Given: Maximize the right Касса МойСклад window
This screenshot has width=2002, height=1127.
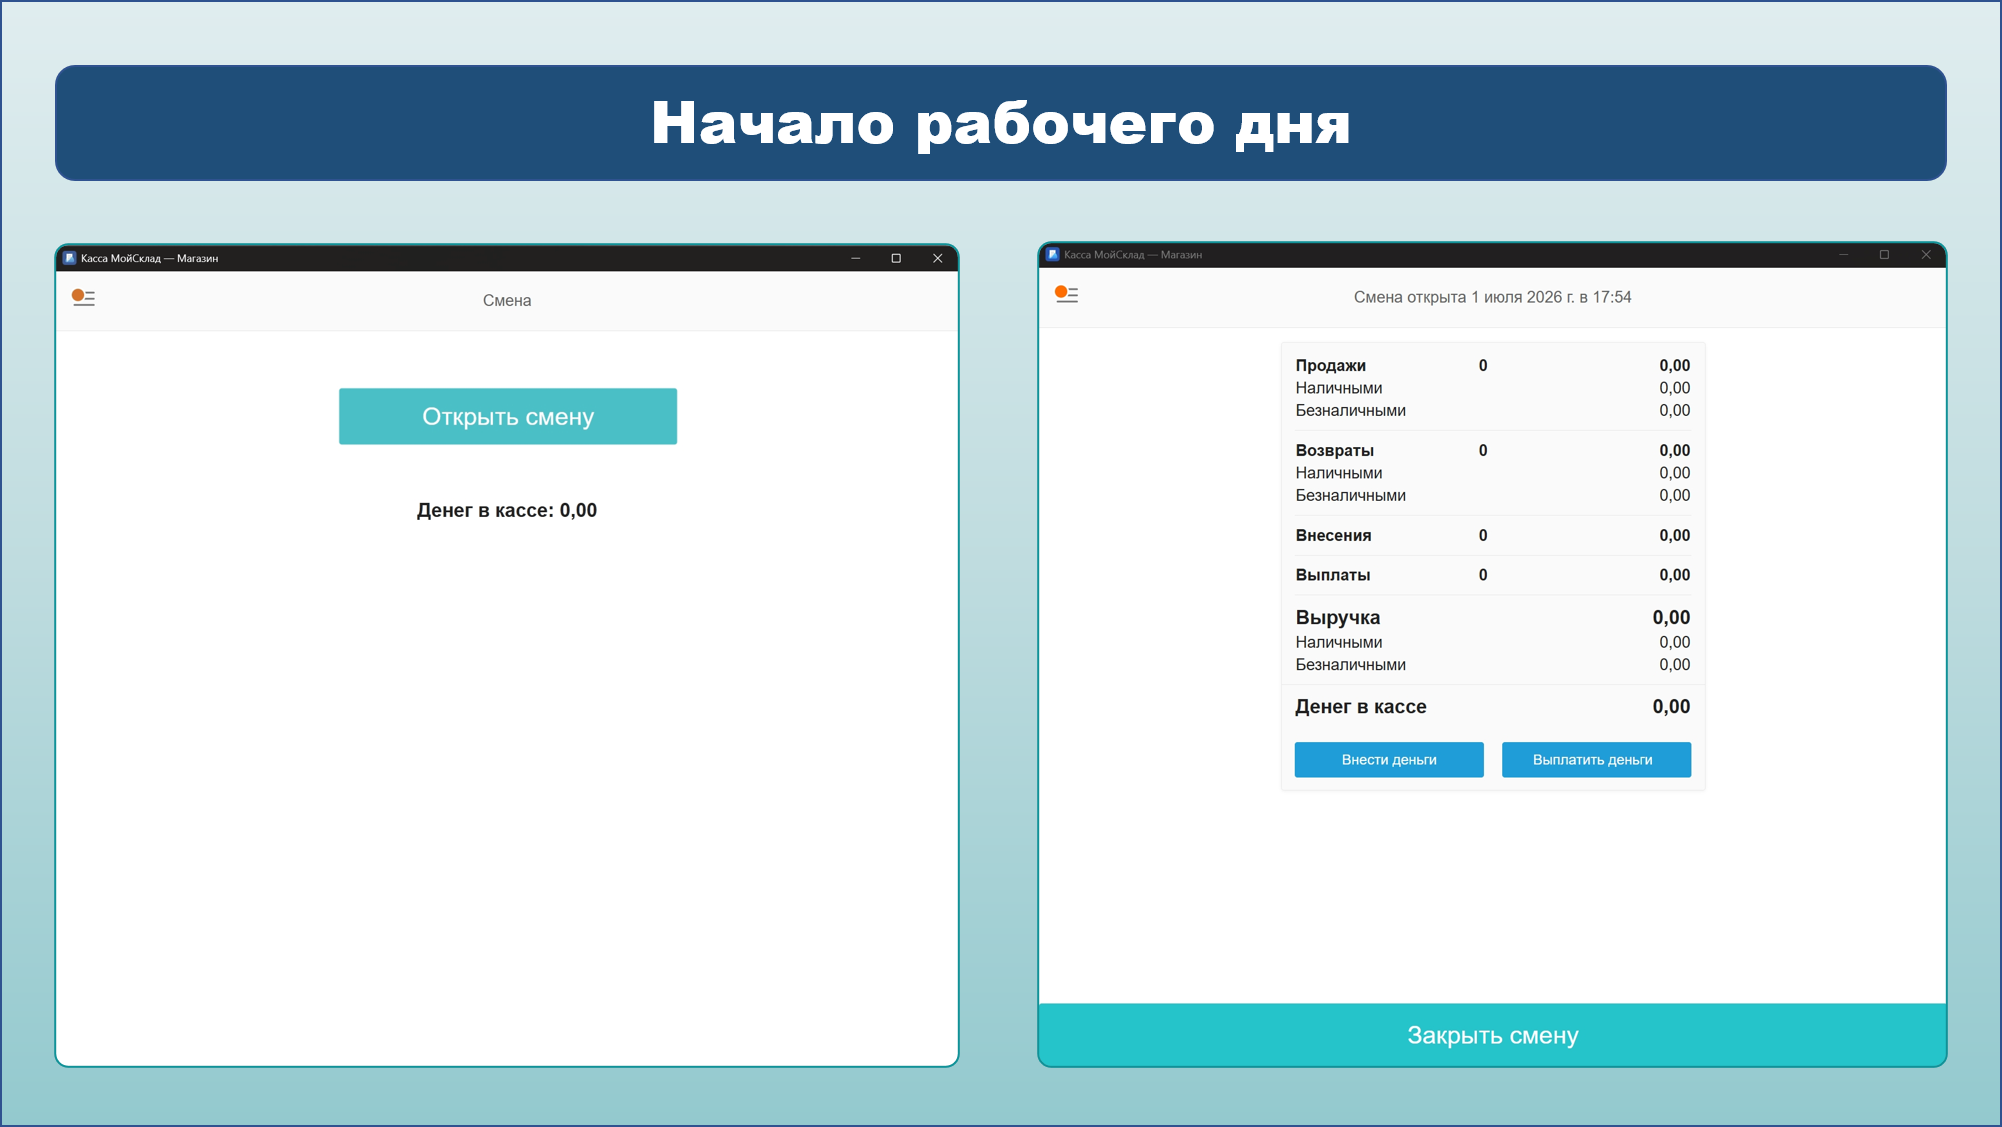Looking at the screenshot, I should [1884, 255].
